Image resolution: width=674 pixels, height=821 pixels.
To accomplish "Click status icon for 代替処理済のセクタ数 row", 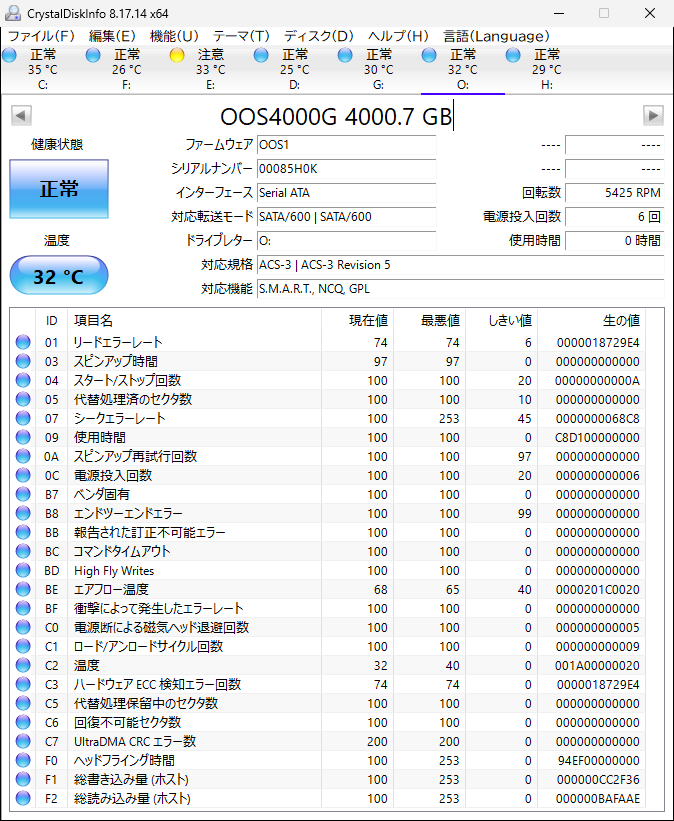I will pyautogui.click(x=23, y=400).
